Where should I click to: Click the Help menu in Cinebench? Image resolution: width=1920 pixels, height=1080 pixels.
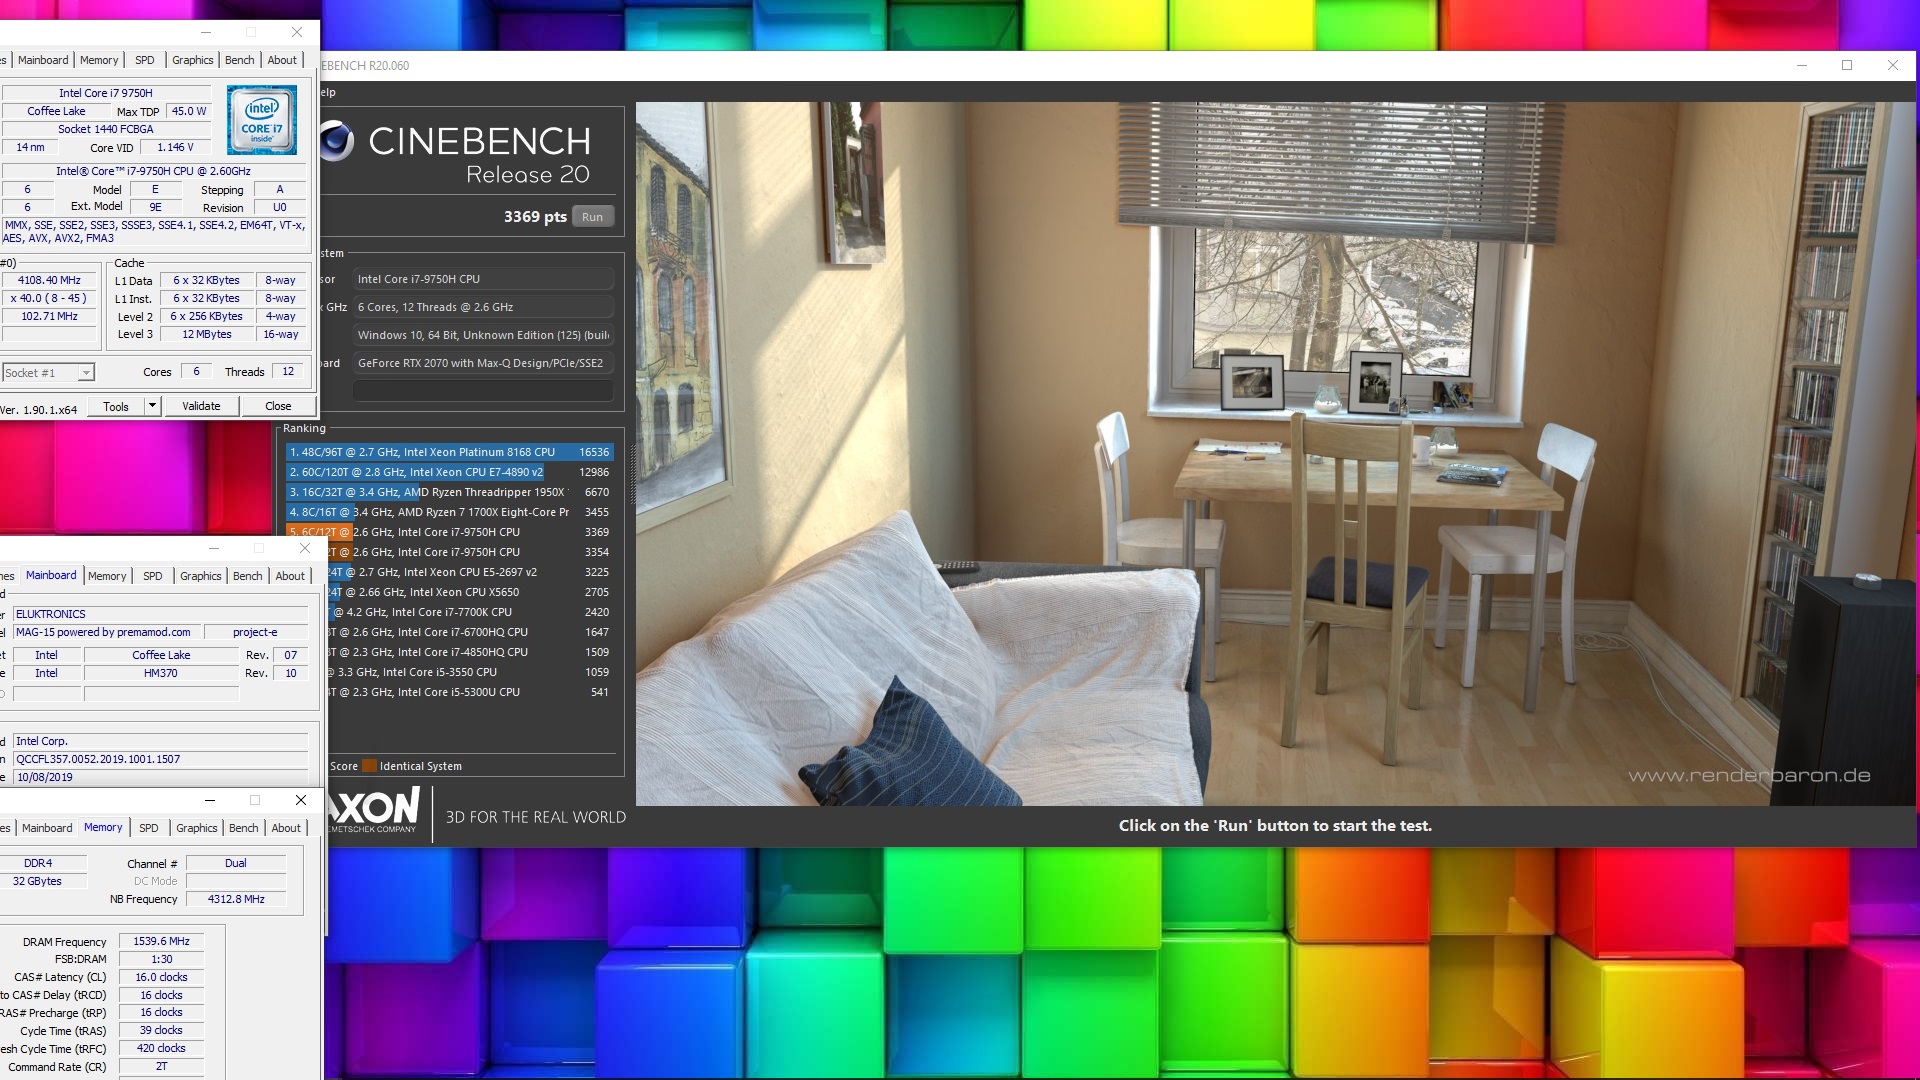click(328, 92)
